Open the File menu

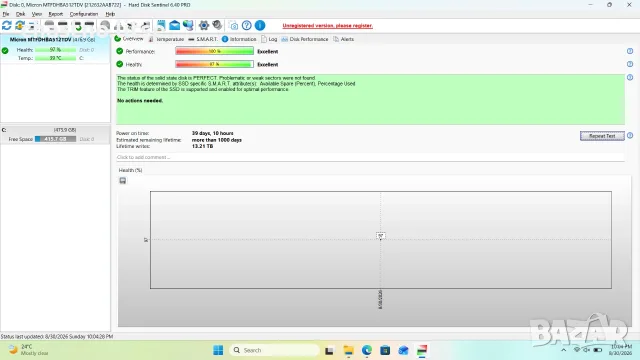(x=6, y=14)
